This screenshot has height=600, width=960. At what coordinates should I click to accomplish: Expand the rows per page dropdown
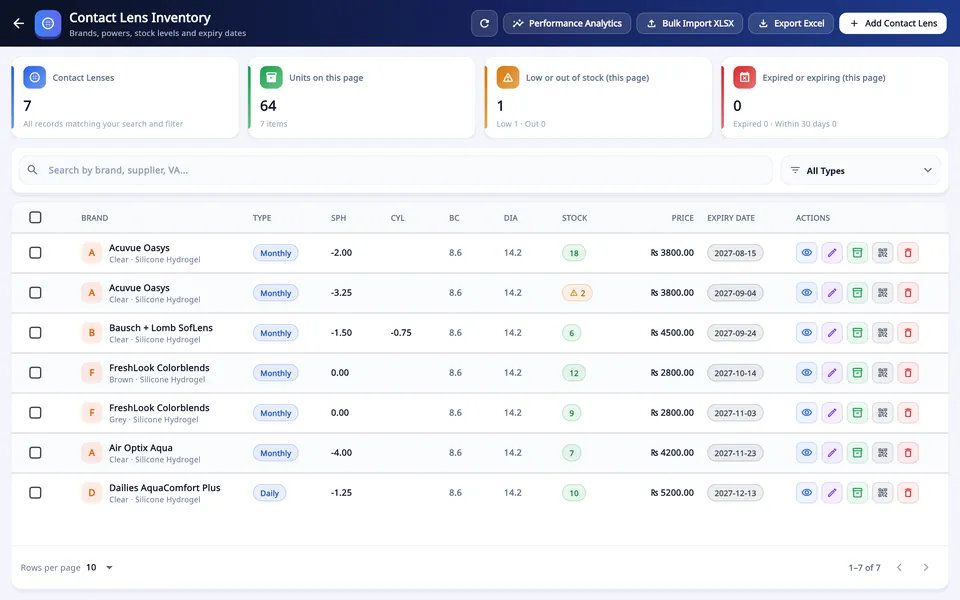click(x=99, y=568)
